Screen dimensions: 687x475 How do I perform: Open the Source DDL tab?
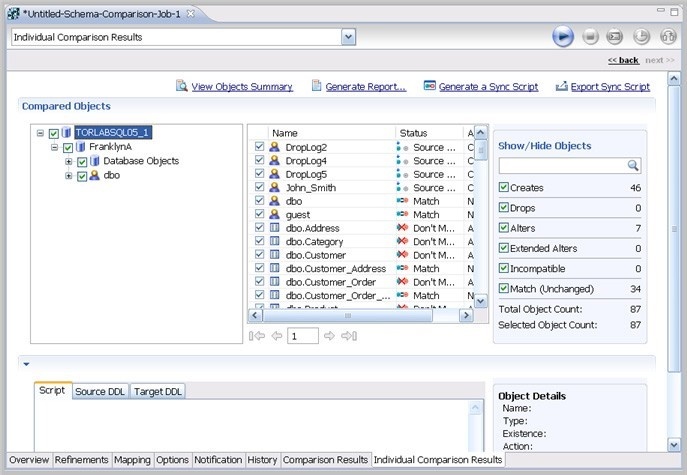pos(100,391)
